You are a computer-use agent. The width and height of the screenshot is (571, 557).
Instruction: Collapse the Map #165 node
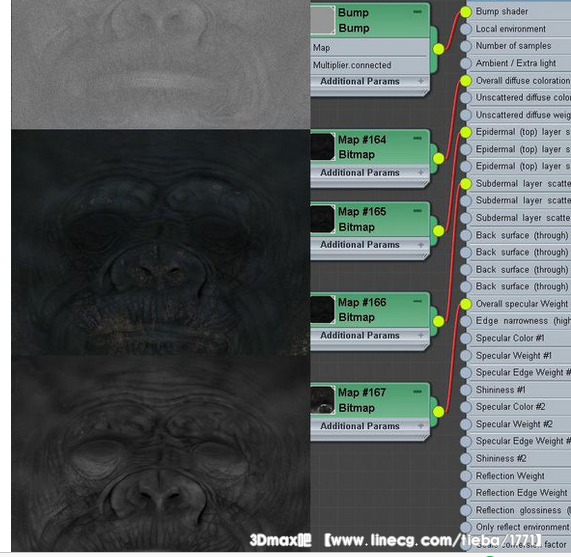click(417, 211)
